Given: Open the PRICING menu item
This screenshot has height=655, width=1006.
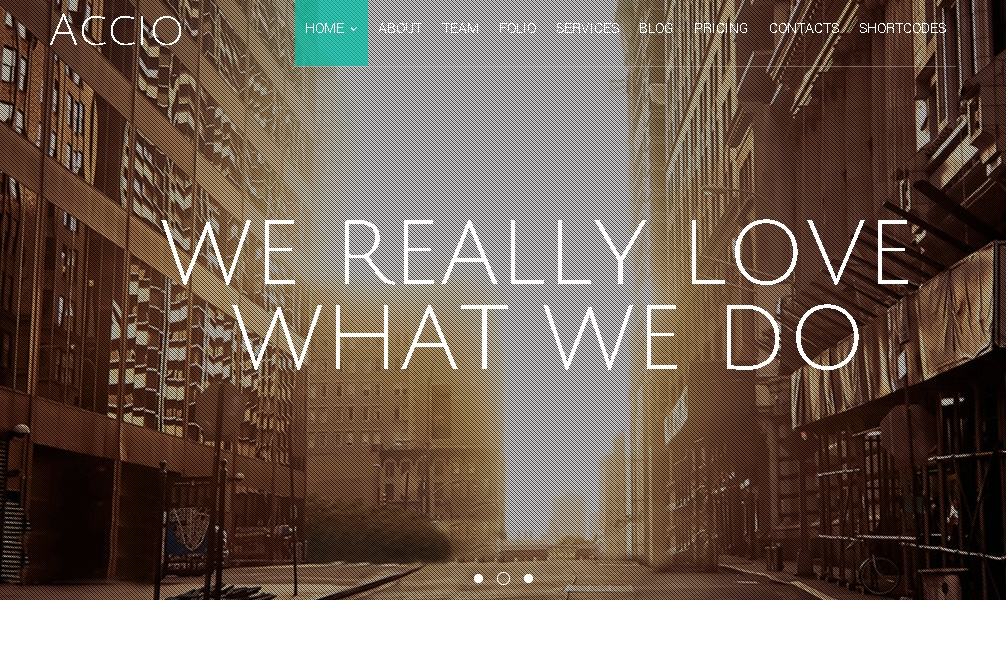Looking at the screenshot, I should [x=721, y=28].
